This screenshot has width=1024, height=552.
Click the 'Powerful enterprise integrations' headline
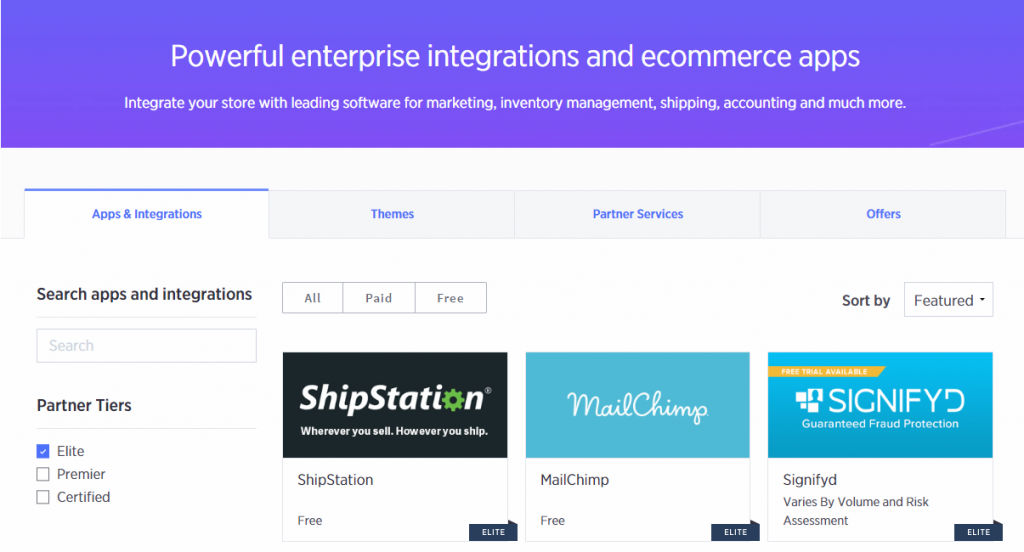tap(515, 56)
